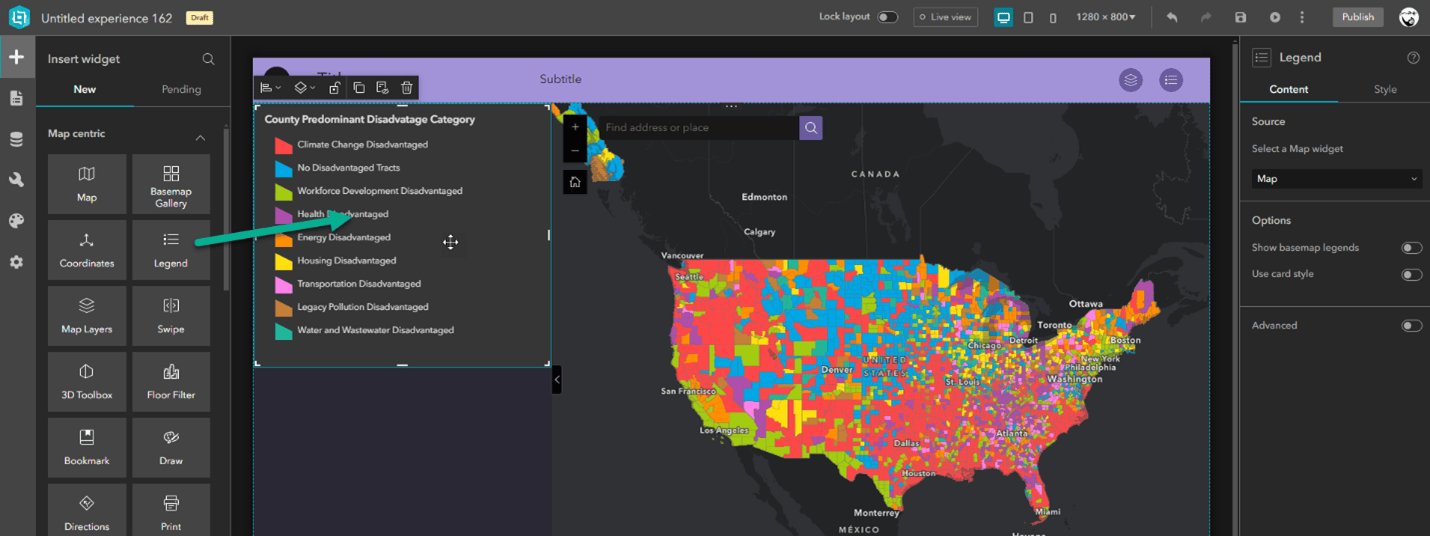Delete the selected Legend widget
Viewport: 1430px width, 536px height.
406,88
